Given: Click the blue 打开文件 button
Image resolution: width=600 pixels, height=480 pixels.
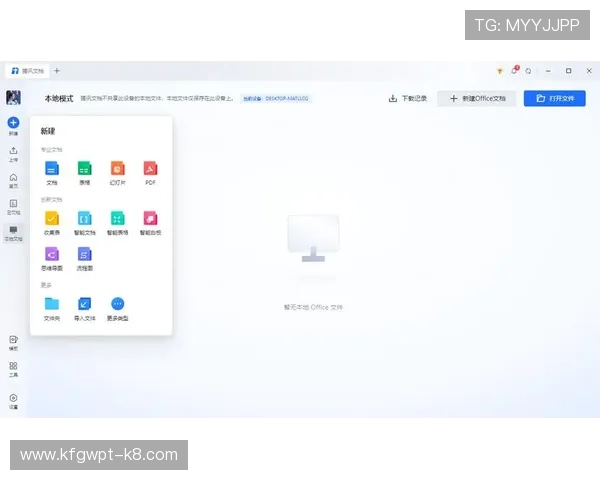Looking at the screenshot, I should [x=554, y=98].
